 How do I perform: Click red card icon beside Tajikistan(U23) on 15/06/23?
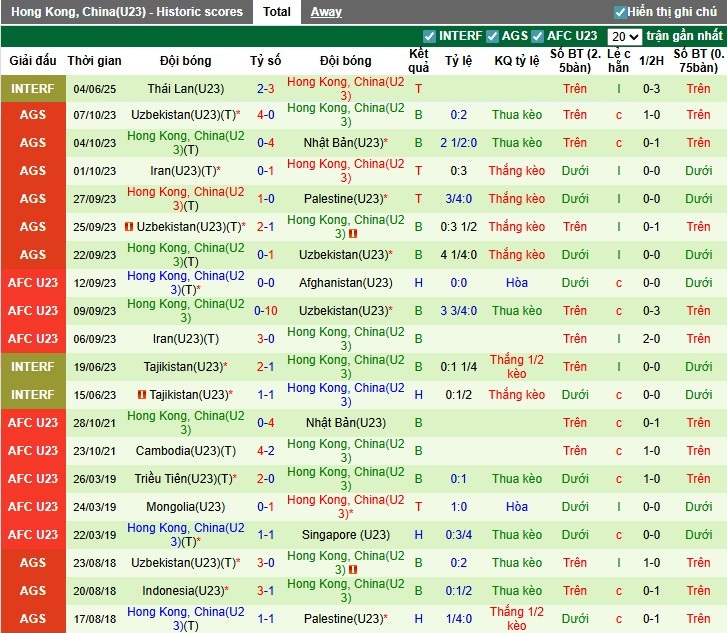[142, 395]
